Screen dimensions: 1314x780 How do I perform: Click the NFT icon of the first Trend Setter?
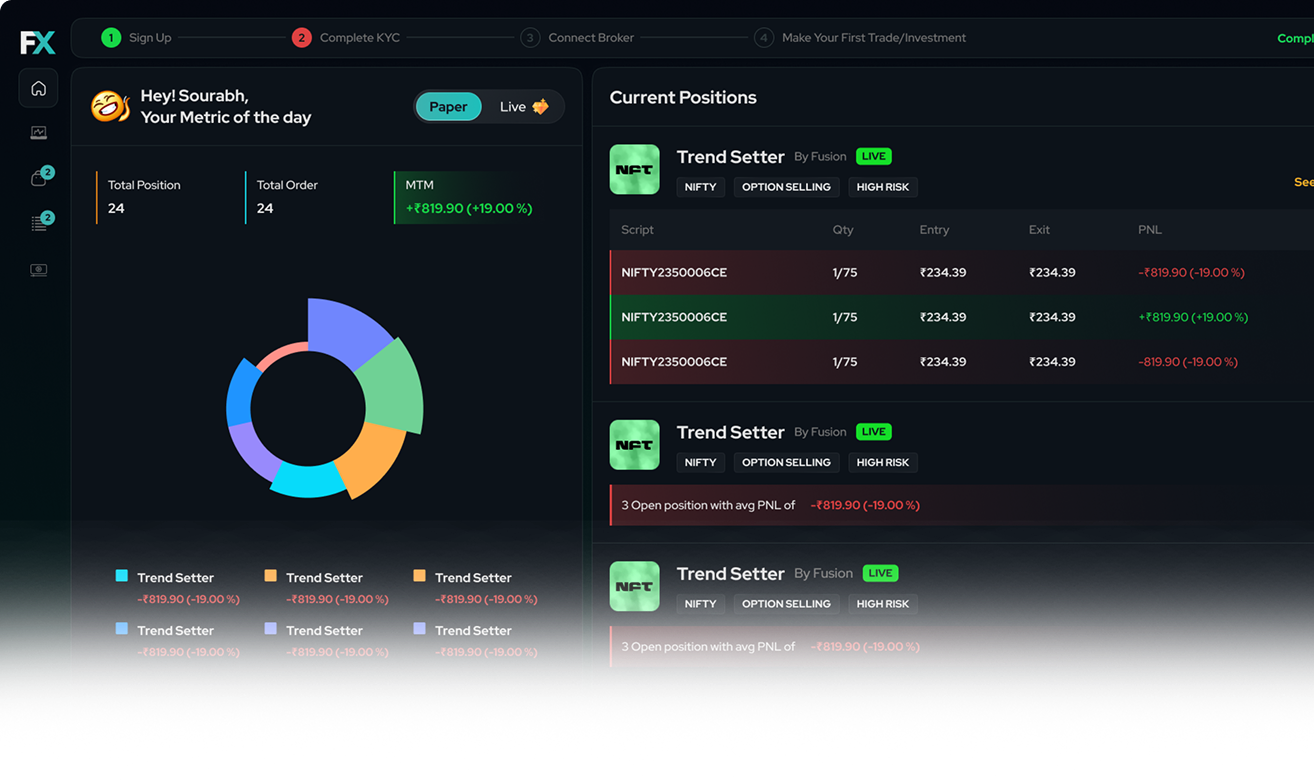click(x=634, y=170)
